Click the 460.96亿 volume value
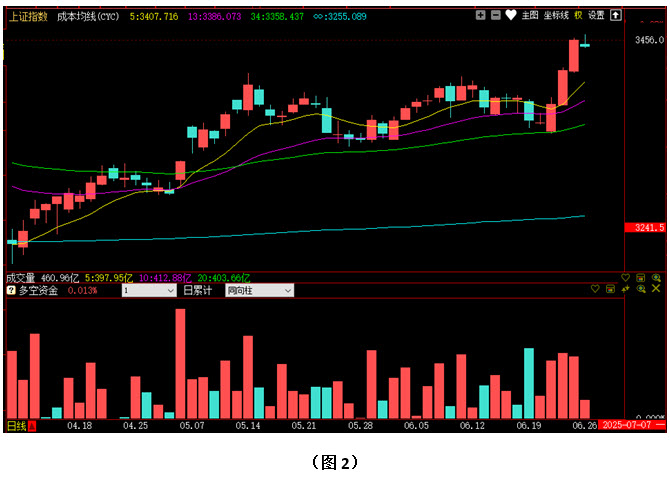This screenshot has height=481, width=670. click(x=60, y=278)
